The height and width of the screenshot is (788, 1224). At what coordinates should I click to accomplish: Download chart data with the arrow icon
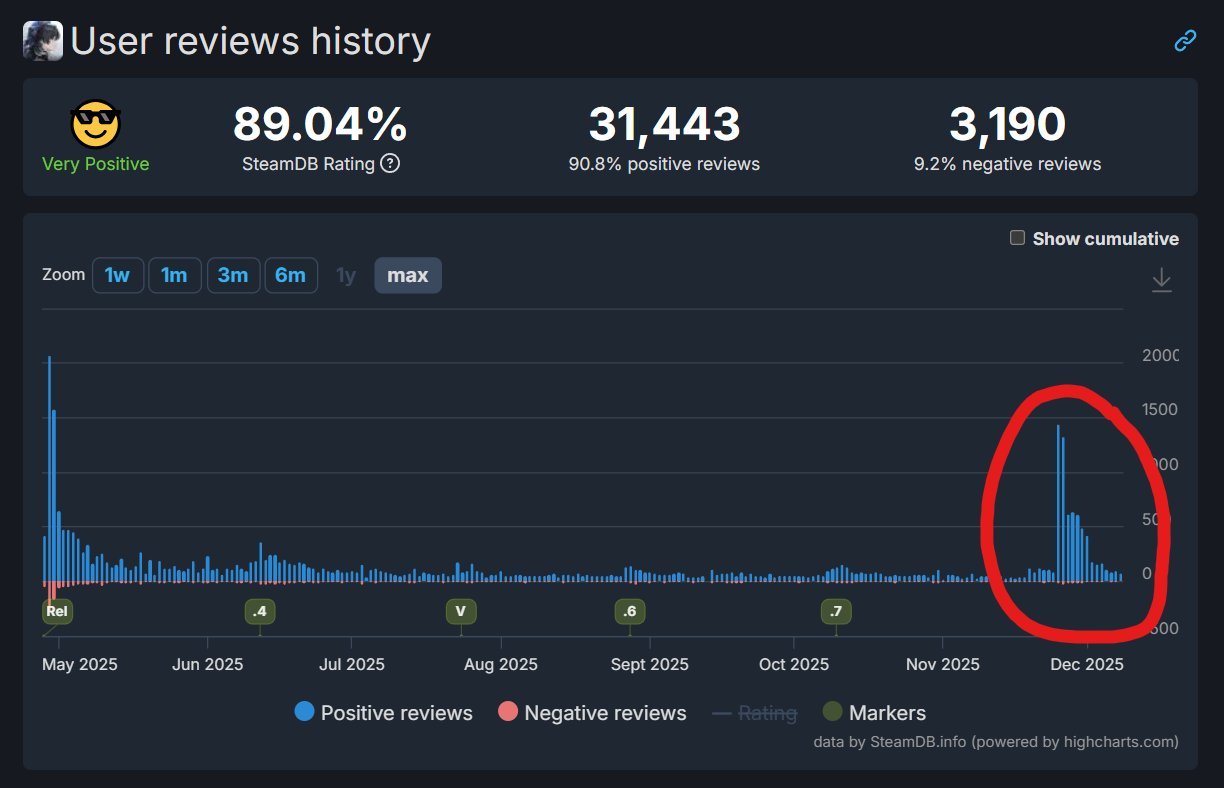tap(1161, 279)
